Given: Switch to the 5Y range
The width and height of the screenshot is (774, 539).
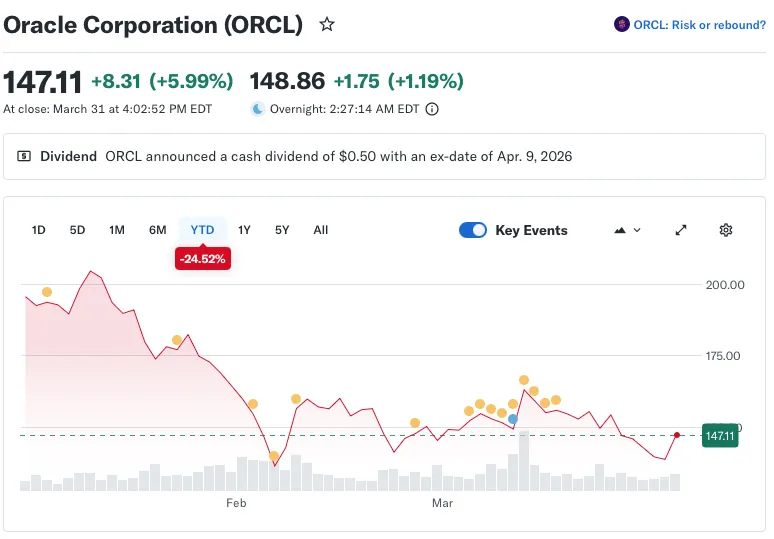Looking at the screenshot, I should click(x=282, y=230).
